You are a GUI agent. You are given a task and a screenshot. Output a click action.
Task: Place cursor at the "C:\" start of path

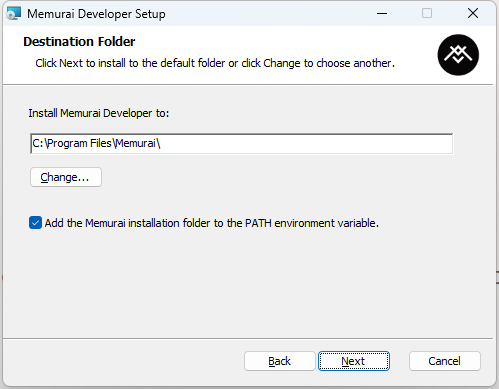click(39, 144)
